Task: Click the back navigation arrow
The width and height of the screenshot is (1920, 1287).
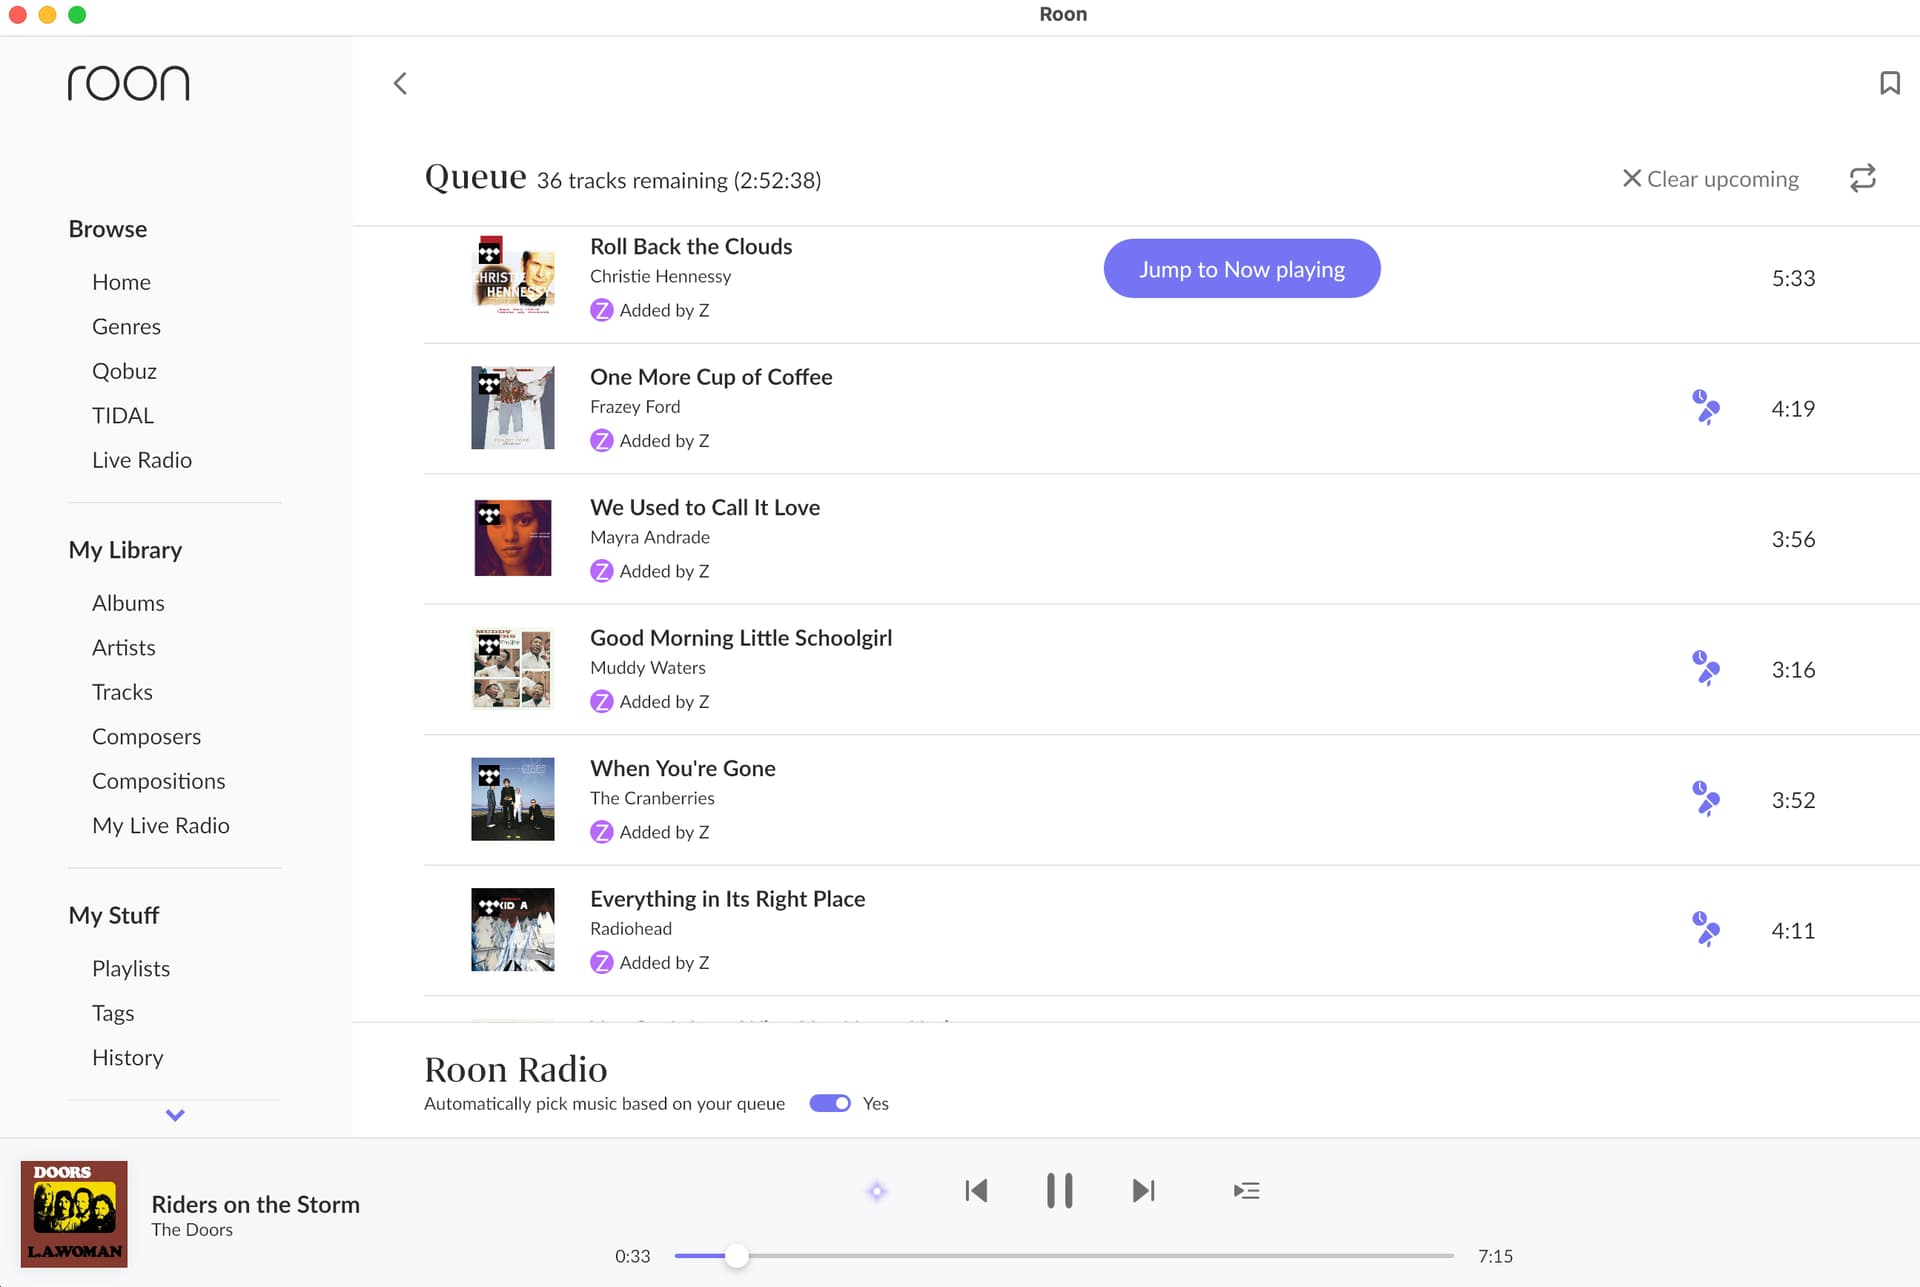Action: pyautogui.click(x=400, y=83)
